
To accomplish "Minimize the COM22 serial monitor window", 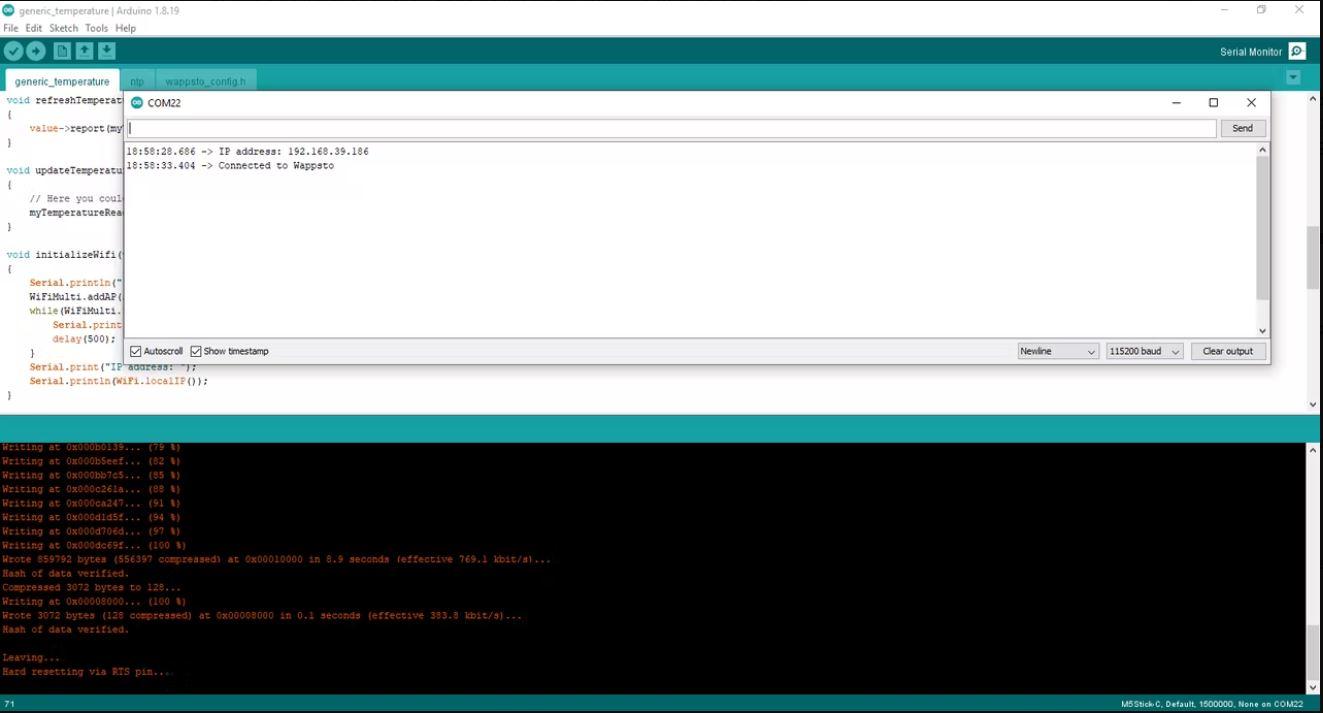I will tap(1176, 102).
